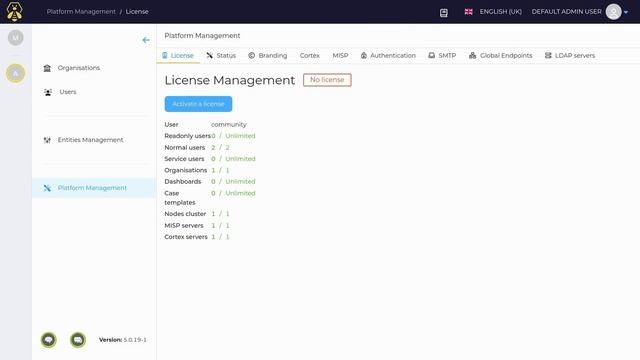The height and width of the screenshot is (360, 640).
Task: Switch to the Branding tab
Action: pos(267,56)
